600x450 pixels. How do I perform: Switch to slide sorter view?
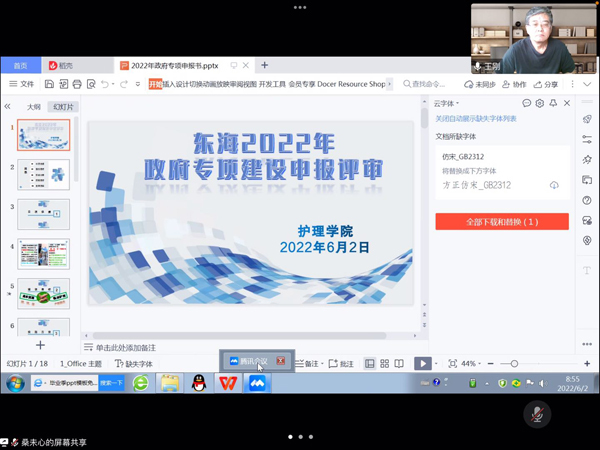(384, 364)
